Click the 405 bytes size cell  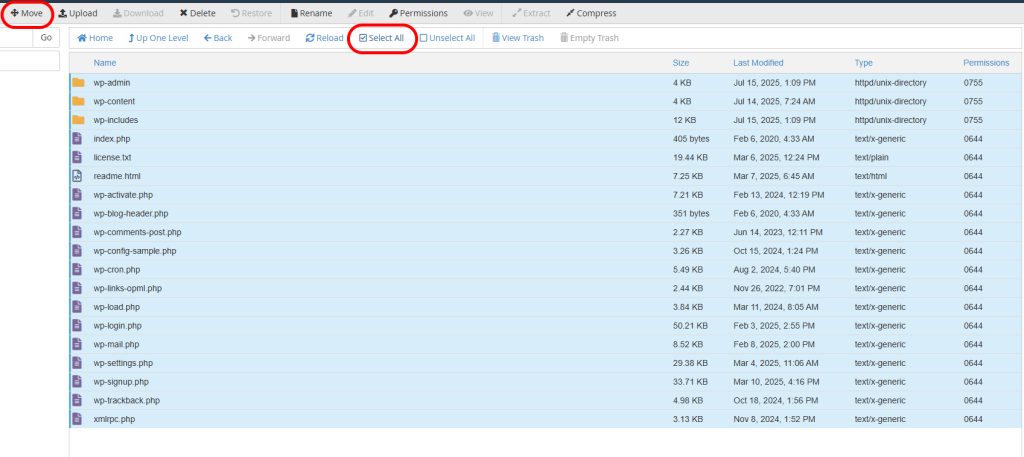tap(691, 139)
